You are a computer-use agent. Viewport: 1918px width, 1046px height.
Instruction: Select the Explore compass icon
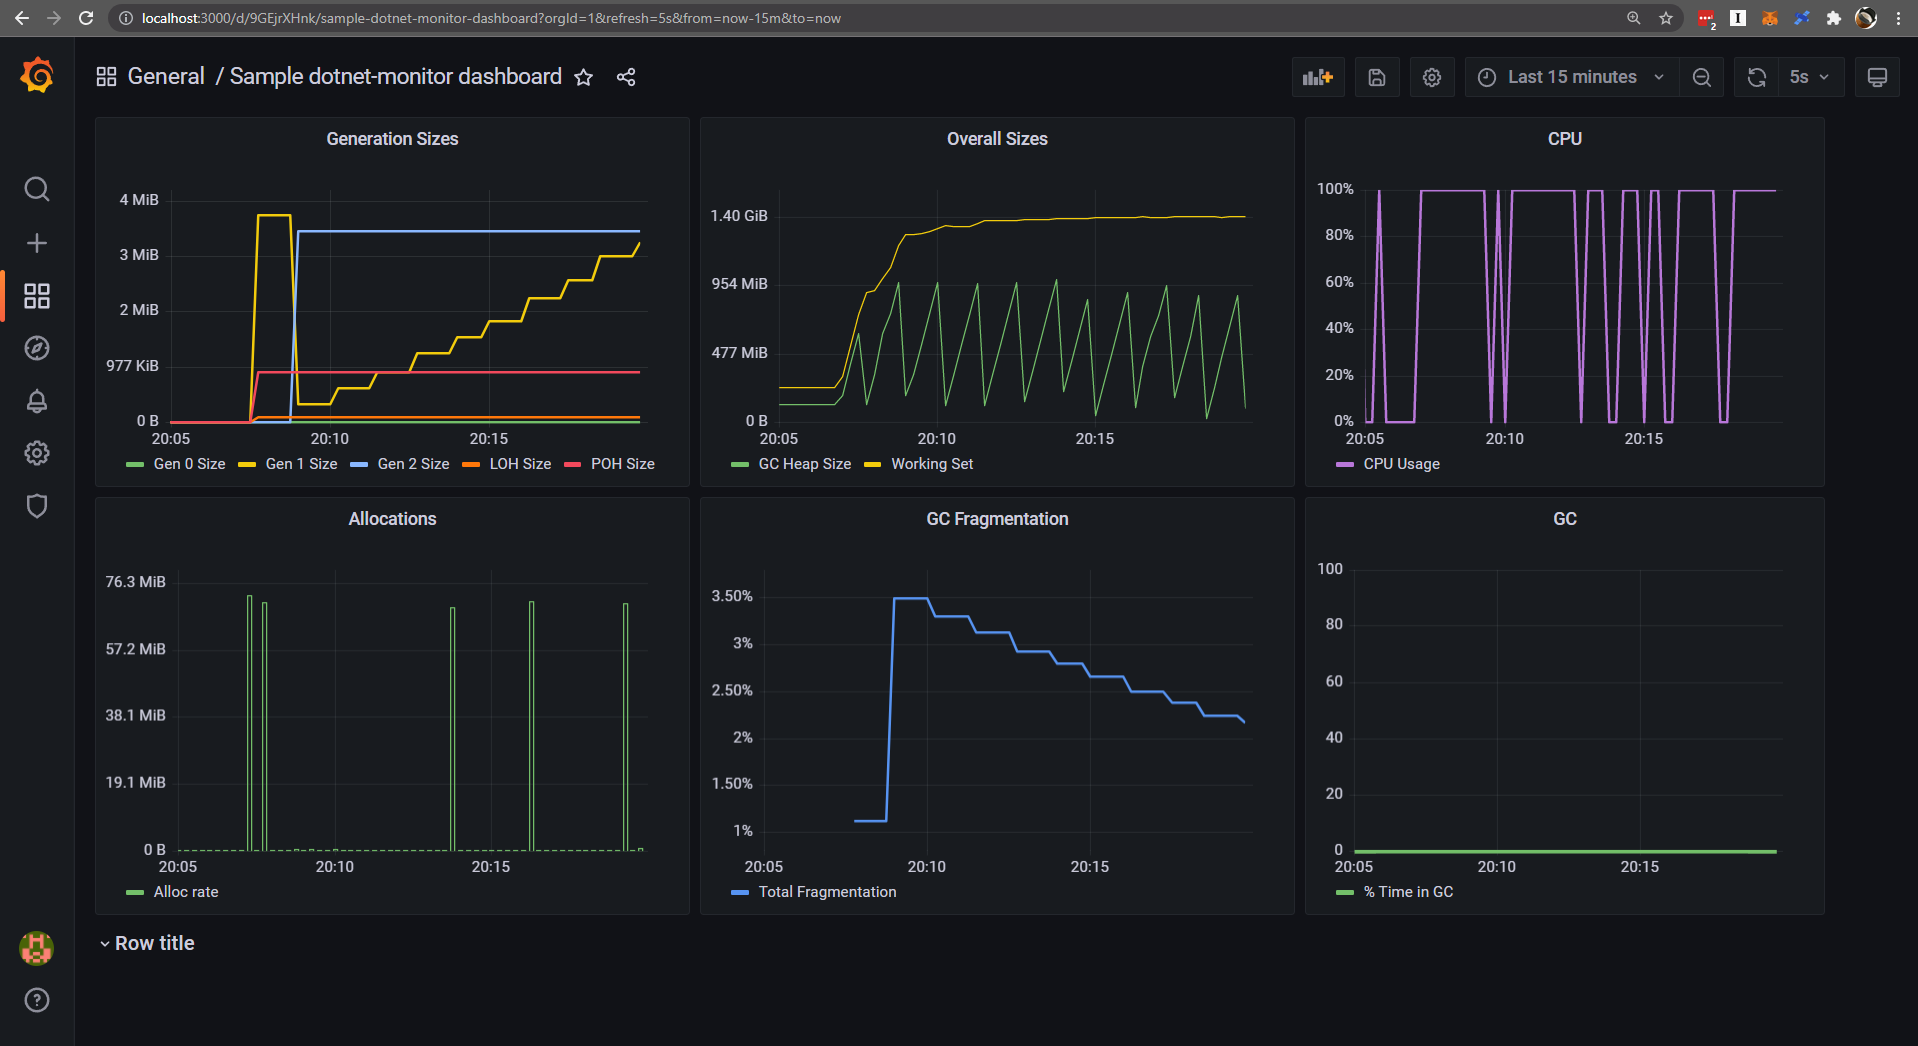37,348
